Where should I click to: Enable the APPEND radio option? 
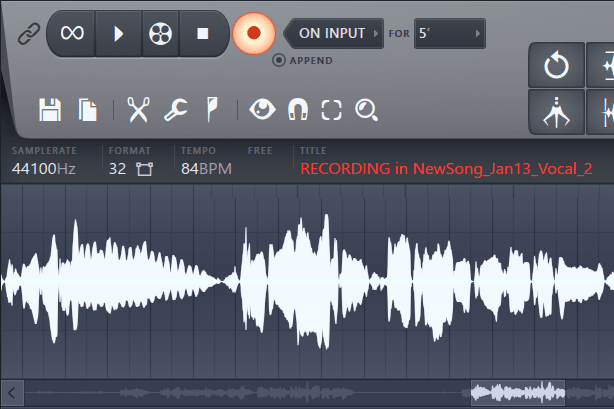pos(278,60)
